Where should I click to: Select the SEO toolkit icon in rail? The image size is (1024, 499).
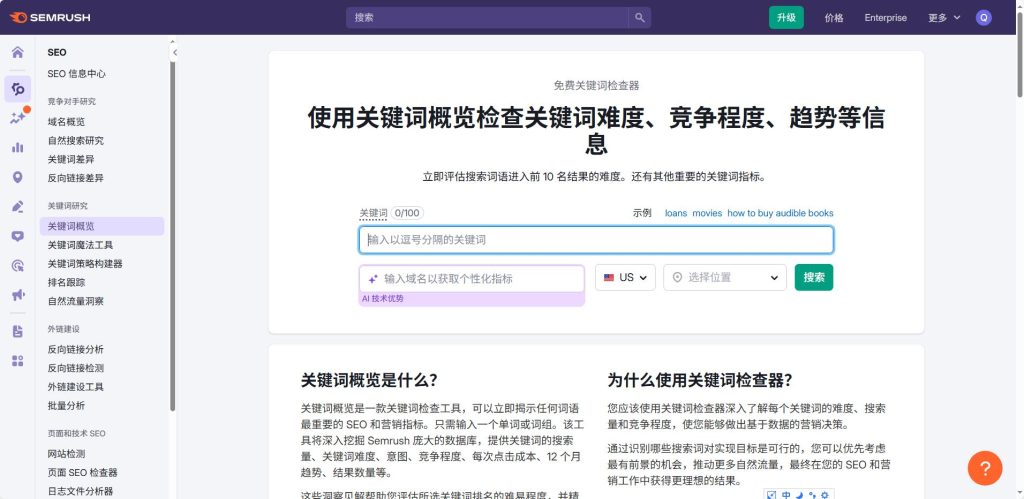[18, 89]
